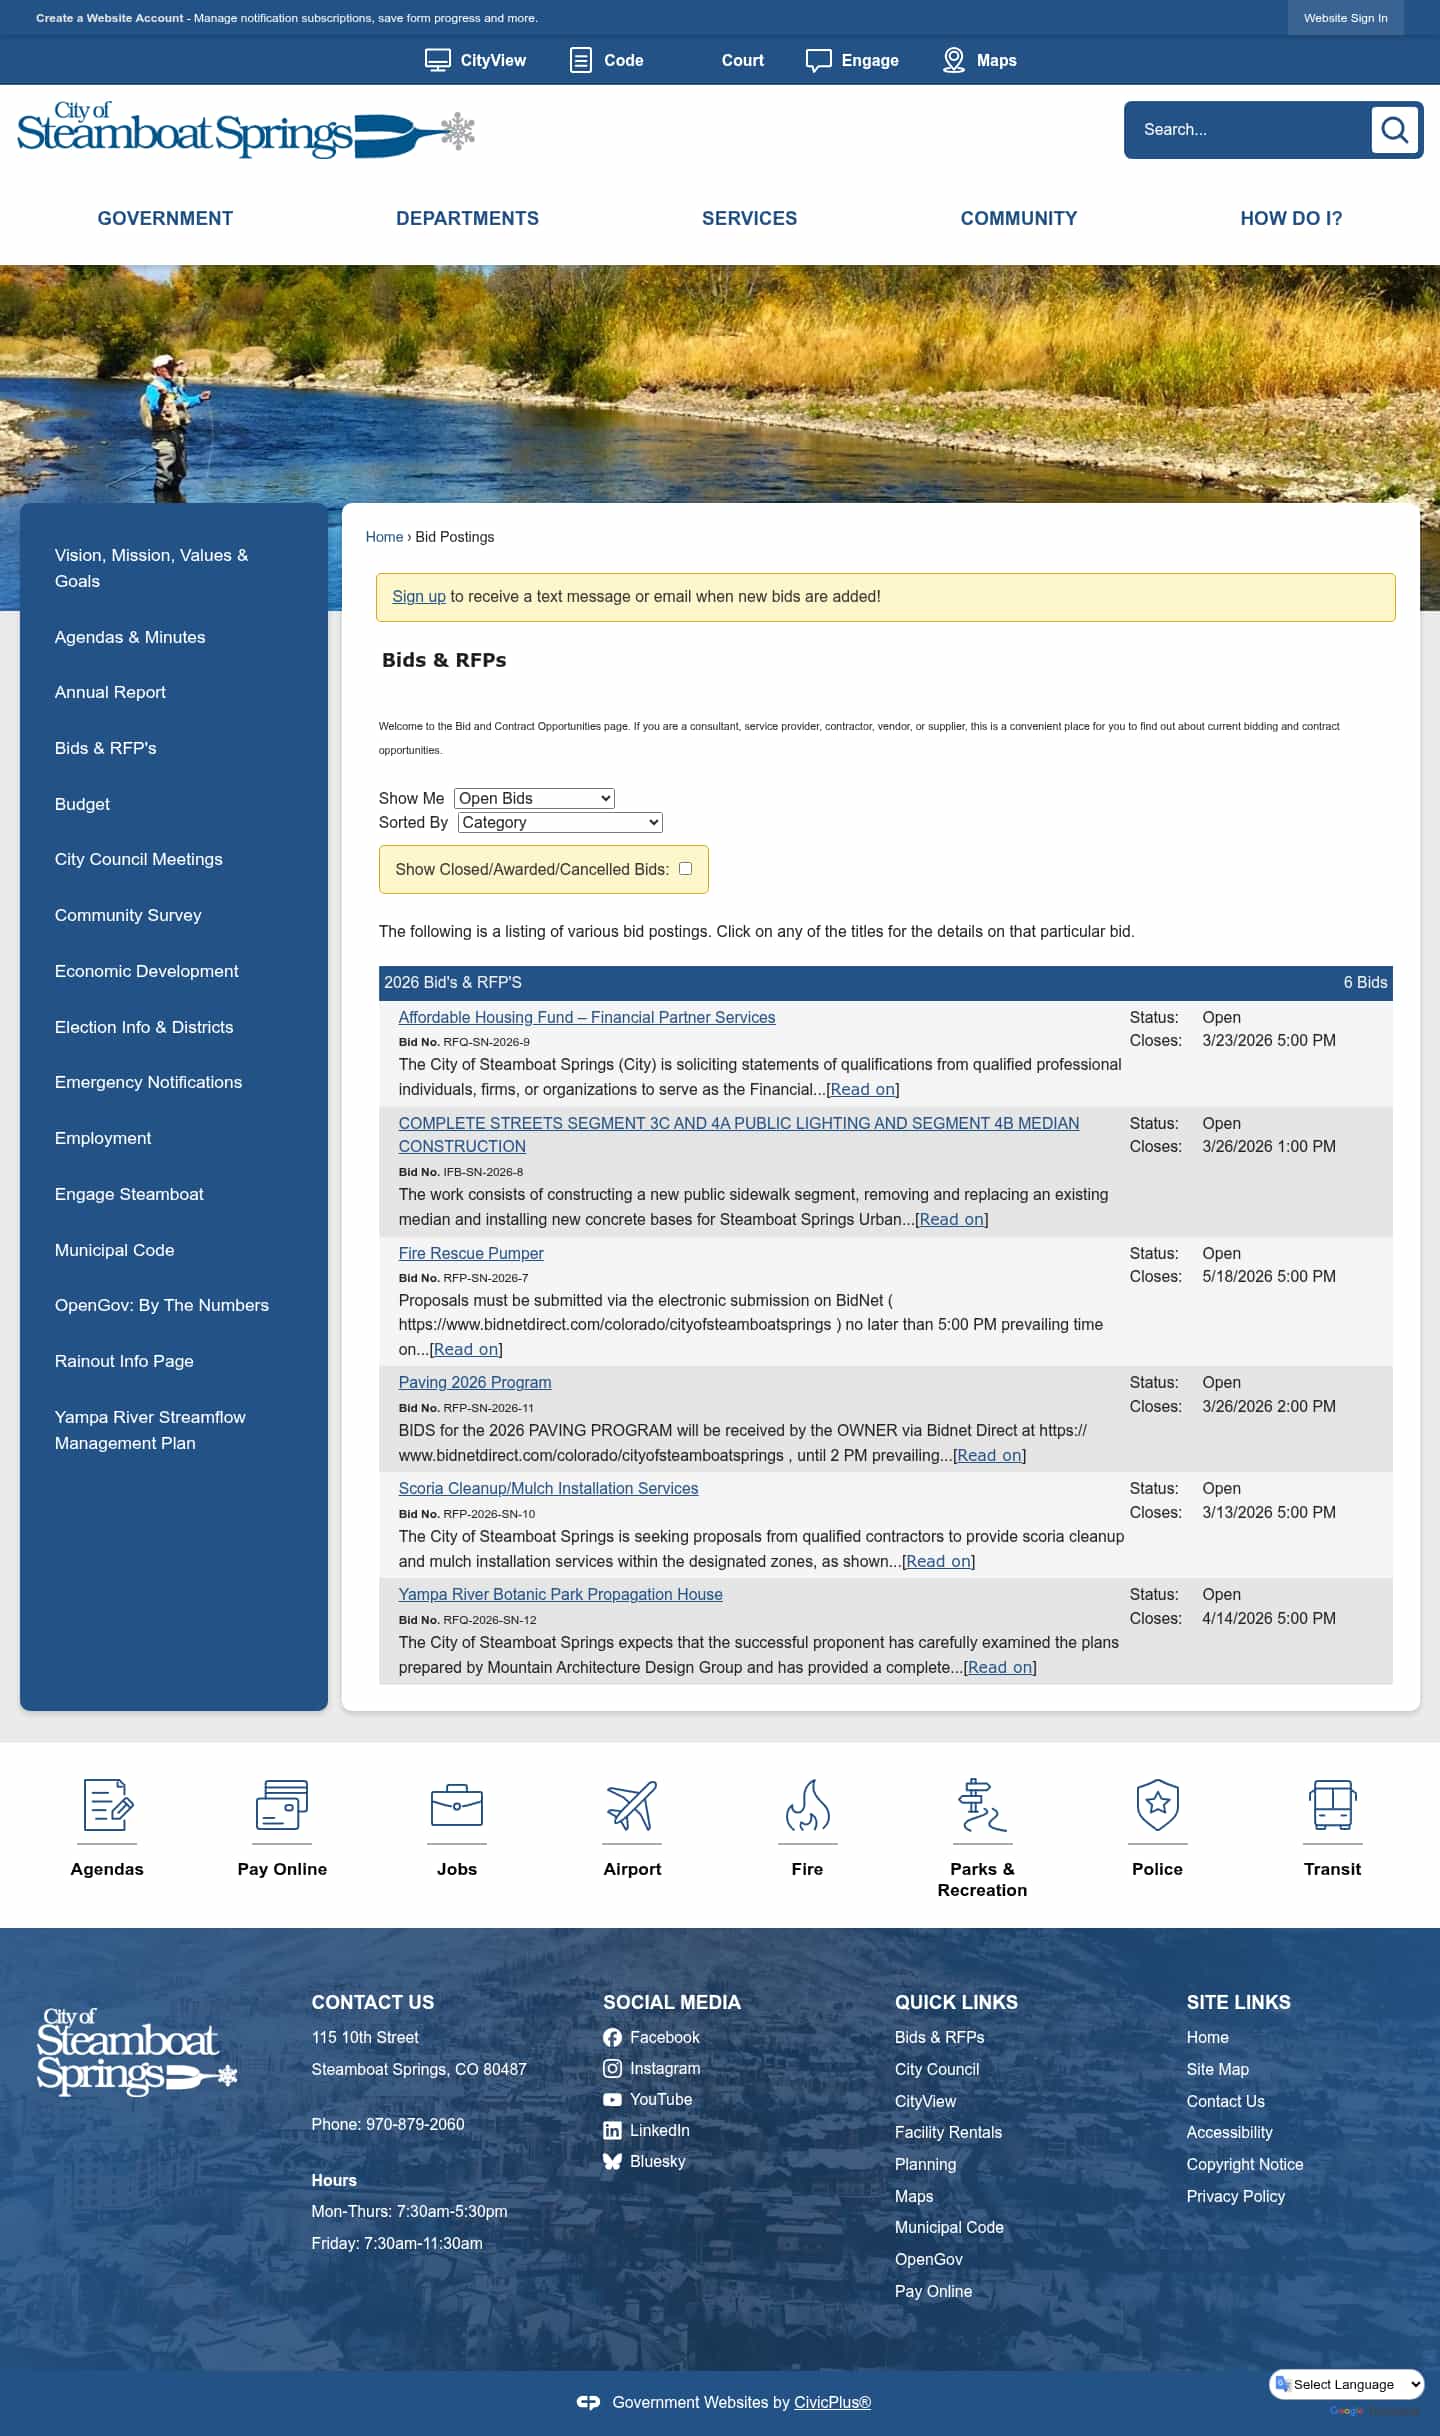Image resolution: width=1440 pixels, height=2436 pixels.
Task: Open the SERVICES main menu
Action: [749, 218]
